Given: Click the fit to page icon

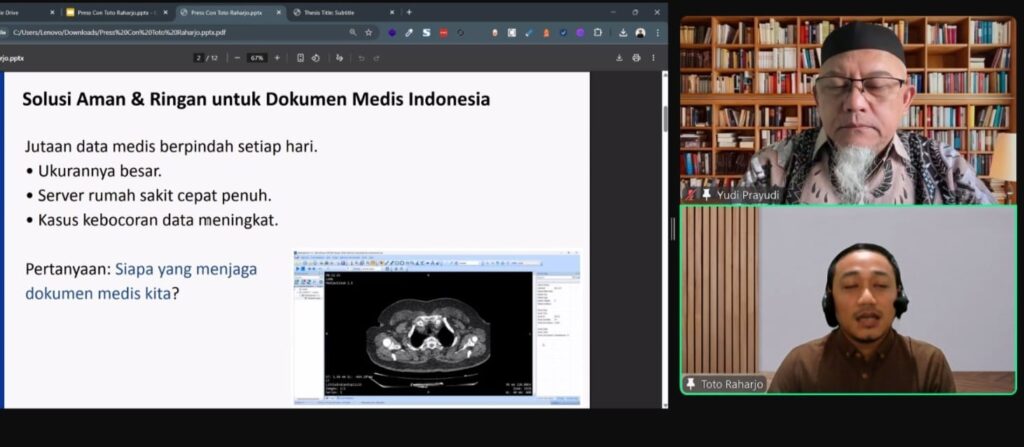Looking at the screenshot, I should (300, 58).
